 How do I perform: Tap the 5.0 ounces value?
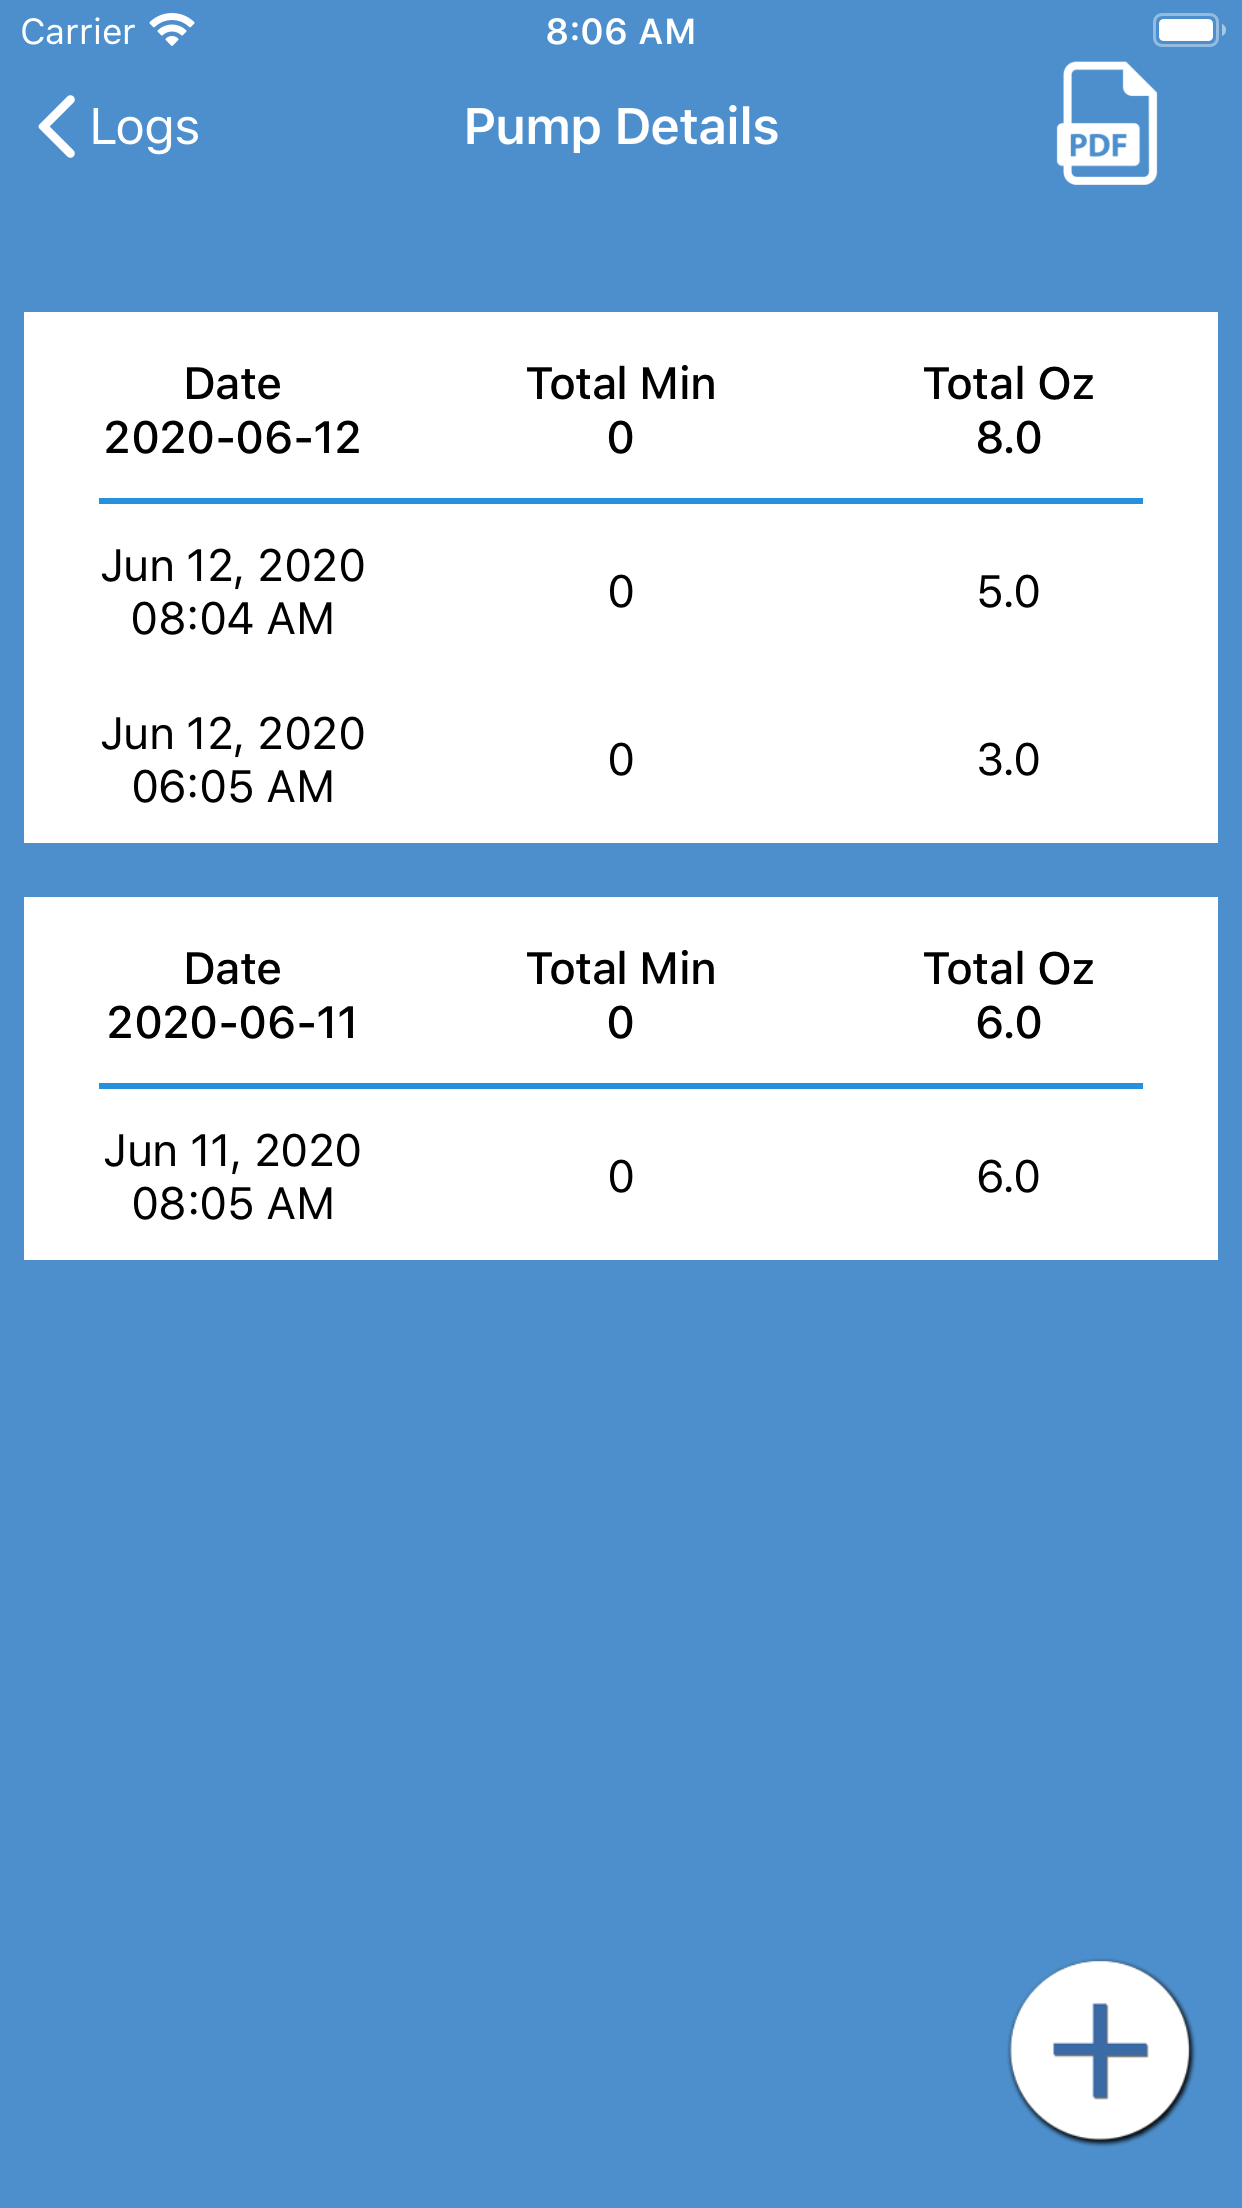point(1008,592)
